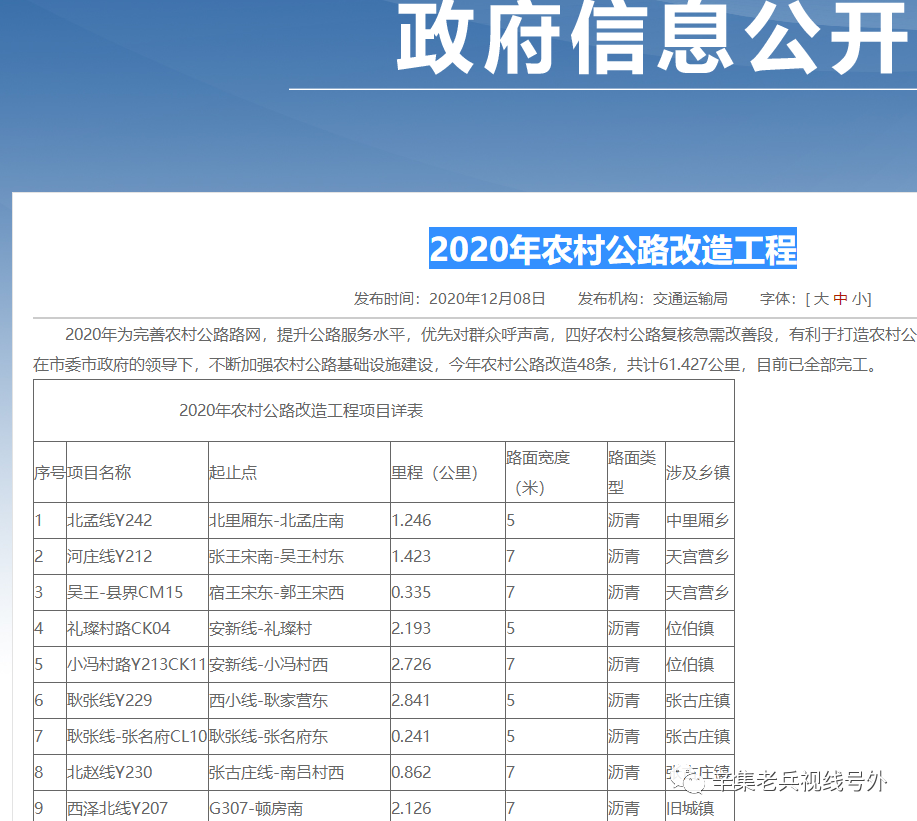
Task: Click project name 耿张线Y229
Action: pos(109,701)
